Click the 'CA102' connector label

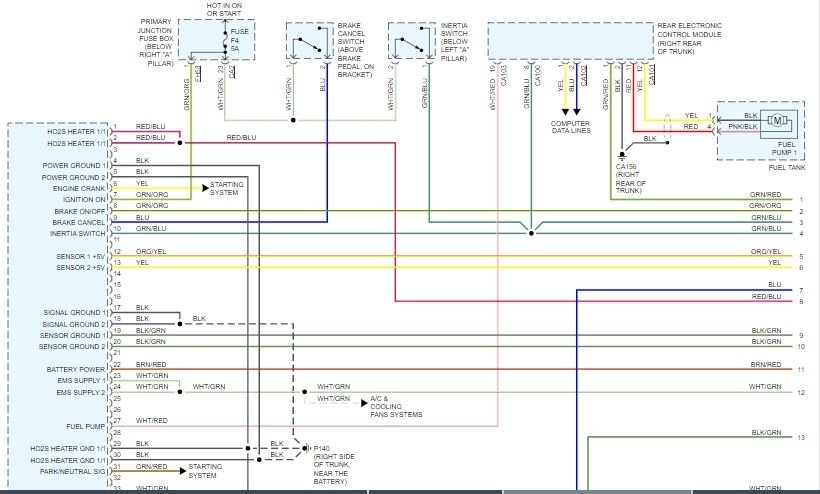(x=584, y=75)
